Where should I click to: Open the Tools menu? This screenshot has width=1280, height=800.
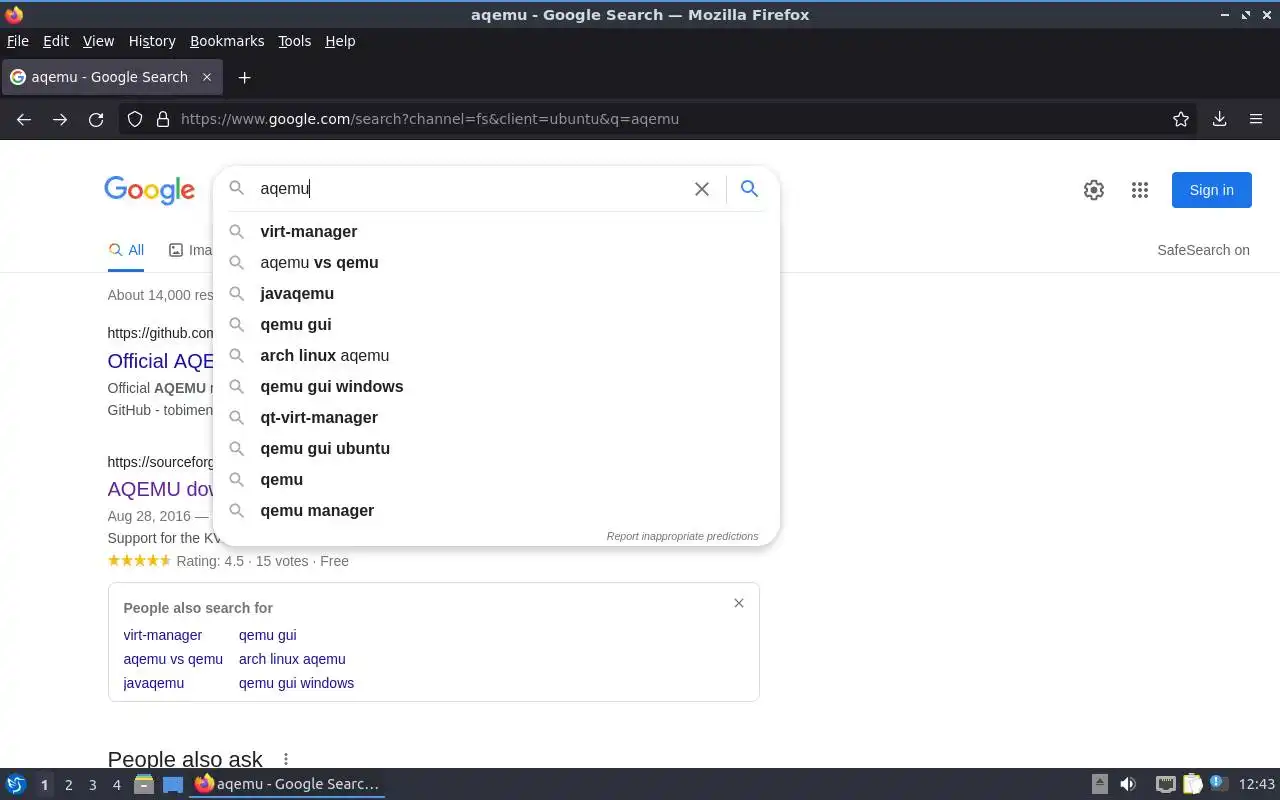[295, 41]
